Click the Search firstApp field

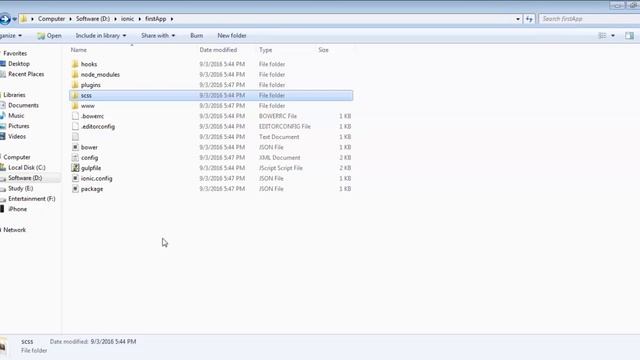click(589, 19)
